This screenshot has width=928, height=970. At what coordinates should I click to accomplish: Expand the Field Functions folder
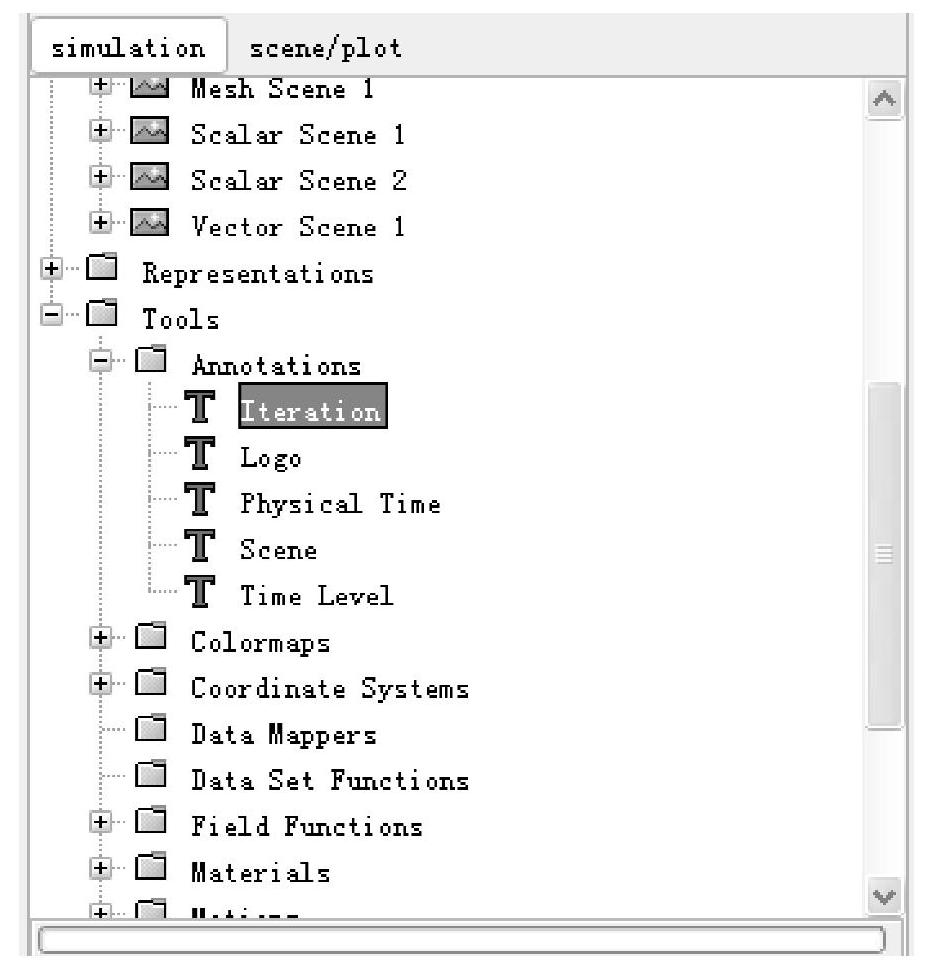[x=100, y=826]
